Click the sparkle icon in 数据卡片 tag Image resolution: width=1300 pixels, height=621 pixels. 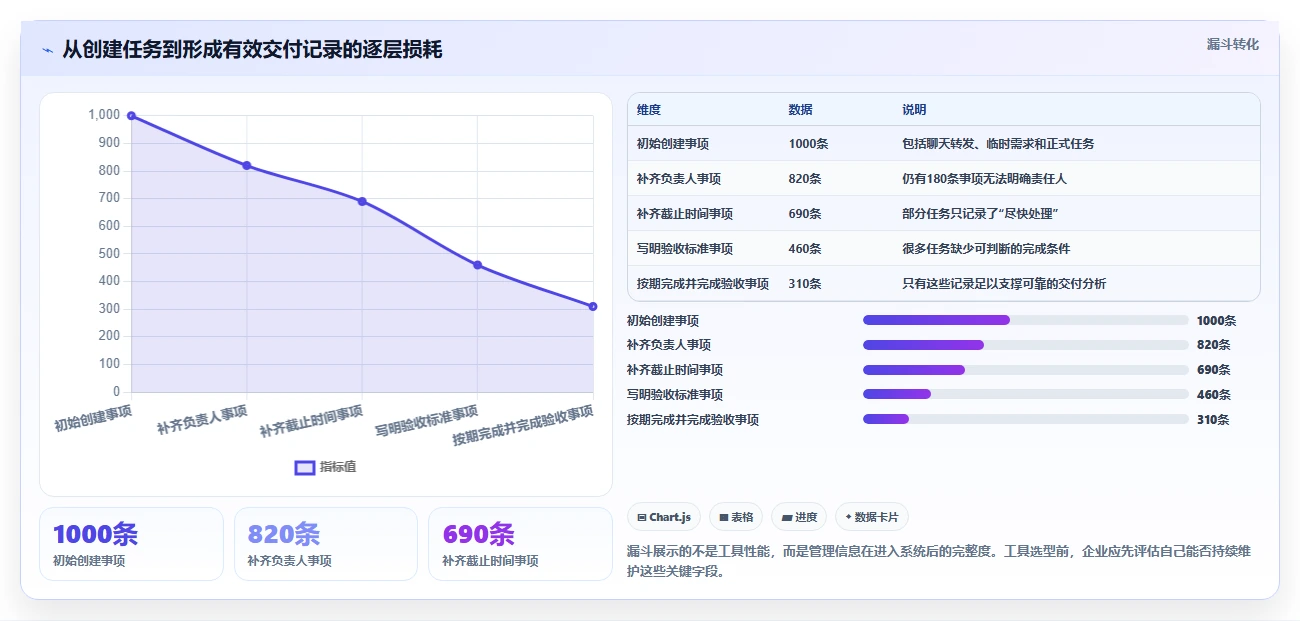(848, 517)
